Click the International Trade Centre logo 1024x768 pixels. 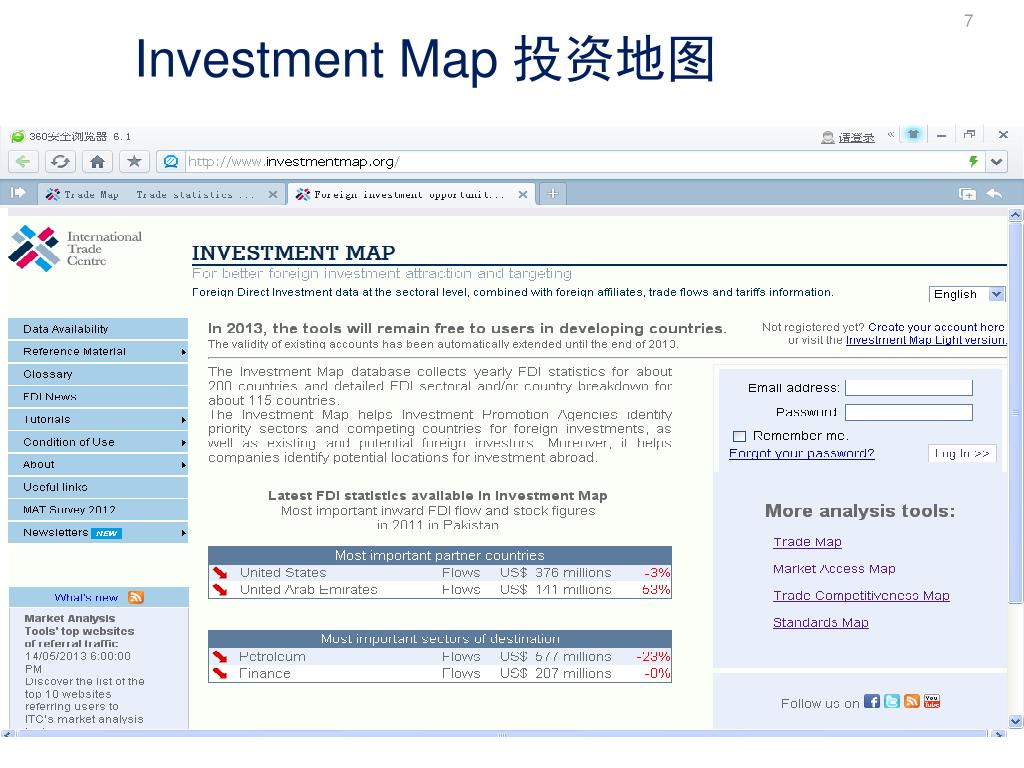[75, 248]
